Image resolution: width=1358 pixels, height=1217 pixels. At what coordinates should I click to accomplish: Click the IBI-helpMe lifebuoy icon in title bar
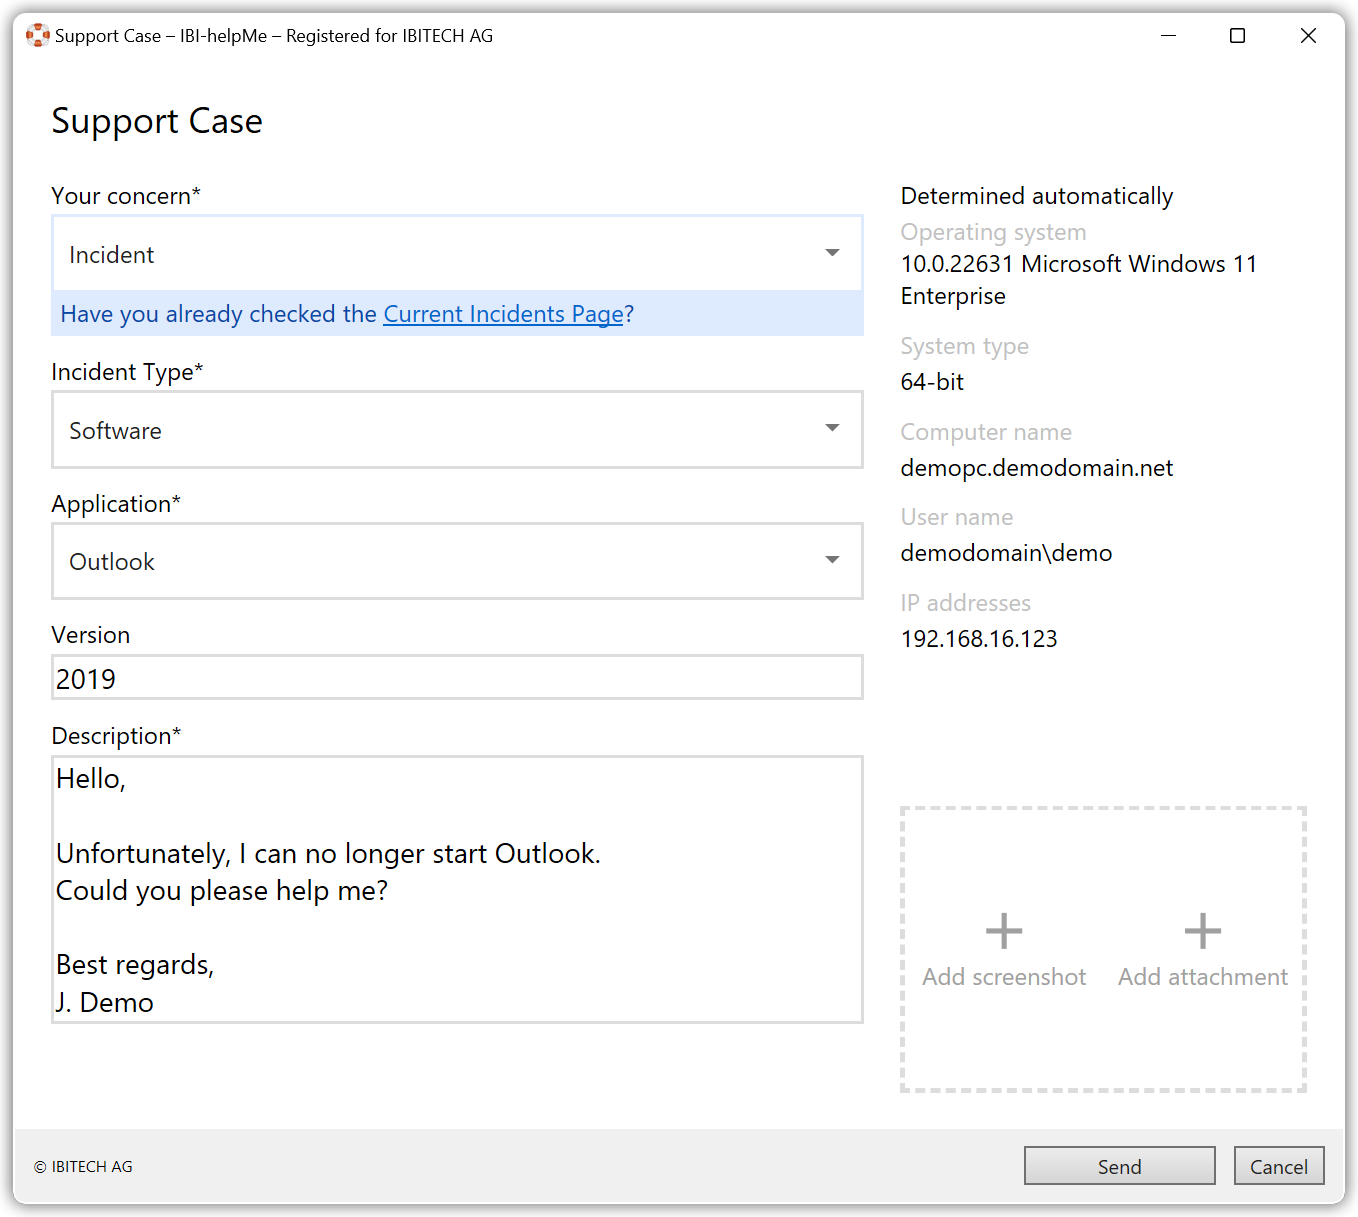coord(38,36)
